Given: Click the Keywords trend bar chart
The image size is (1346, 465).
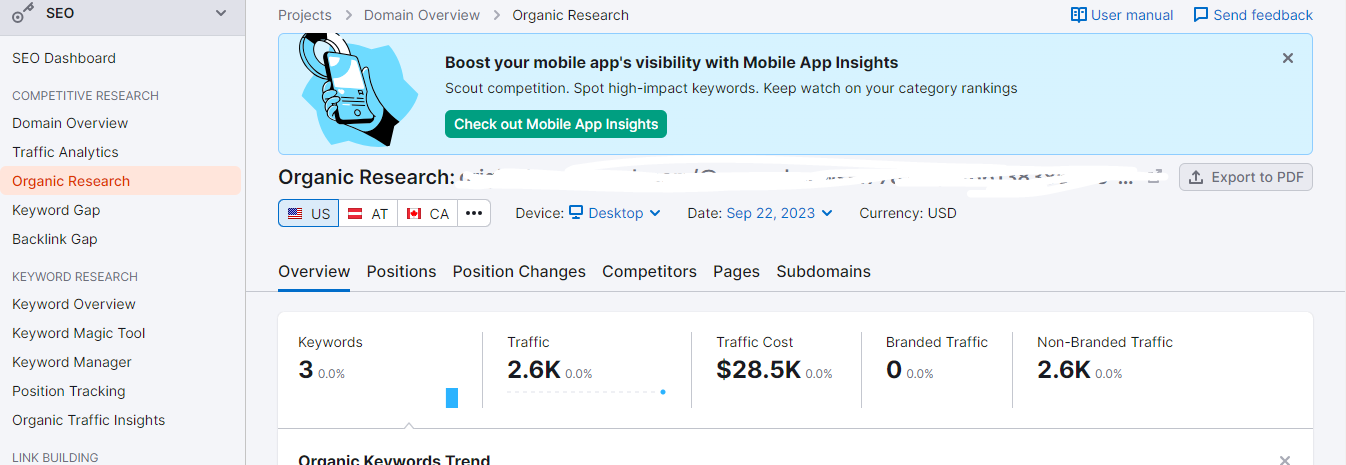Looking at the screenshot, I should pos(452,397).
